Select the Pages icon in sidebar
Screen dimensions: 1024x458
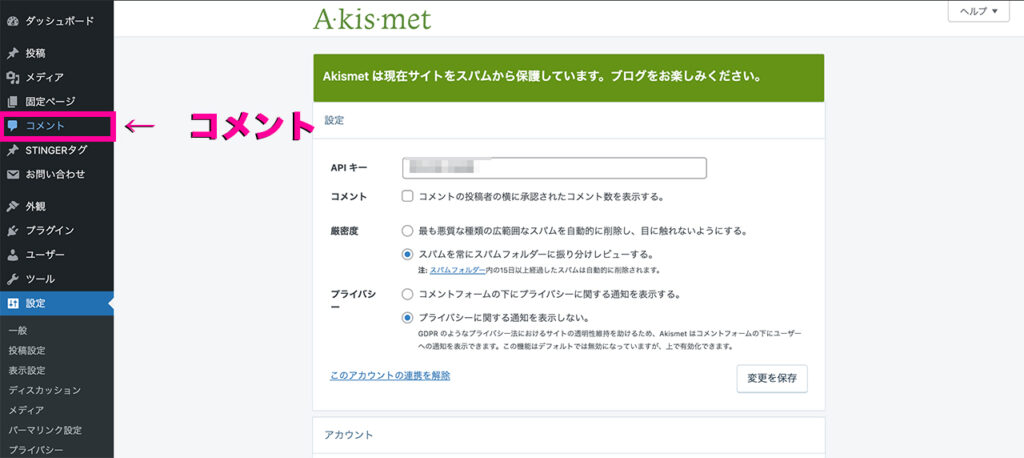(x=12, y=101)
